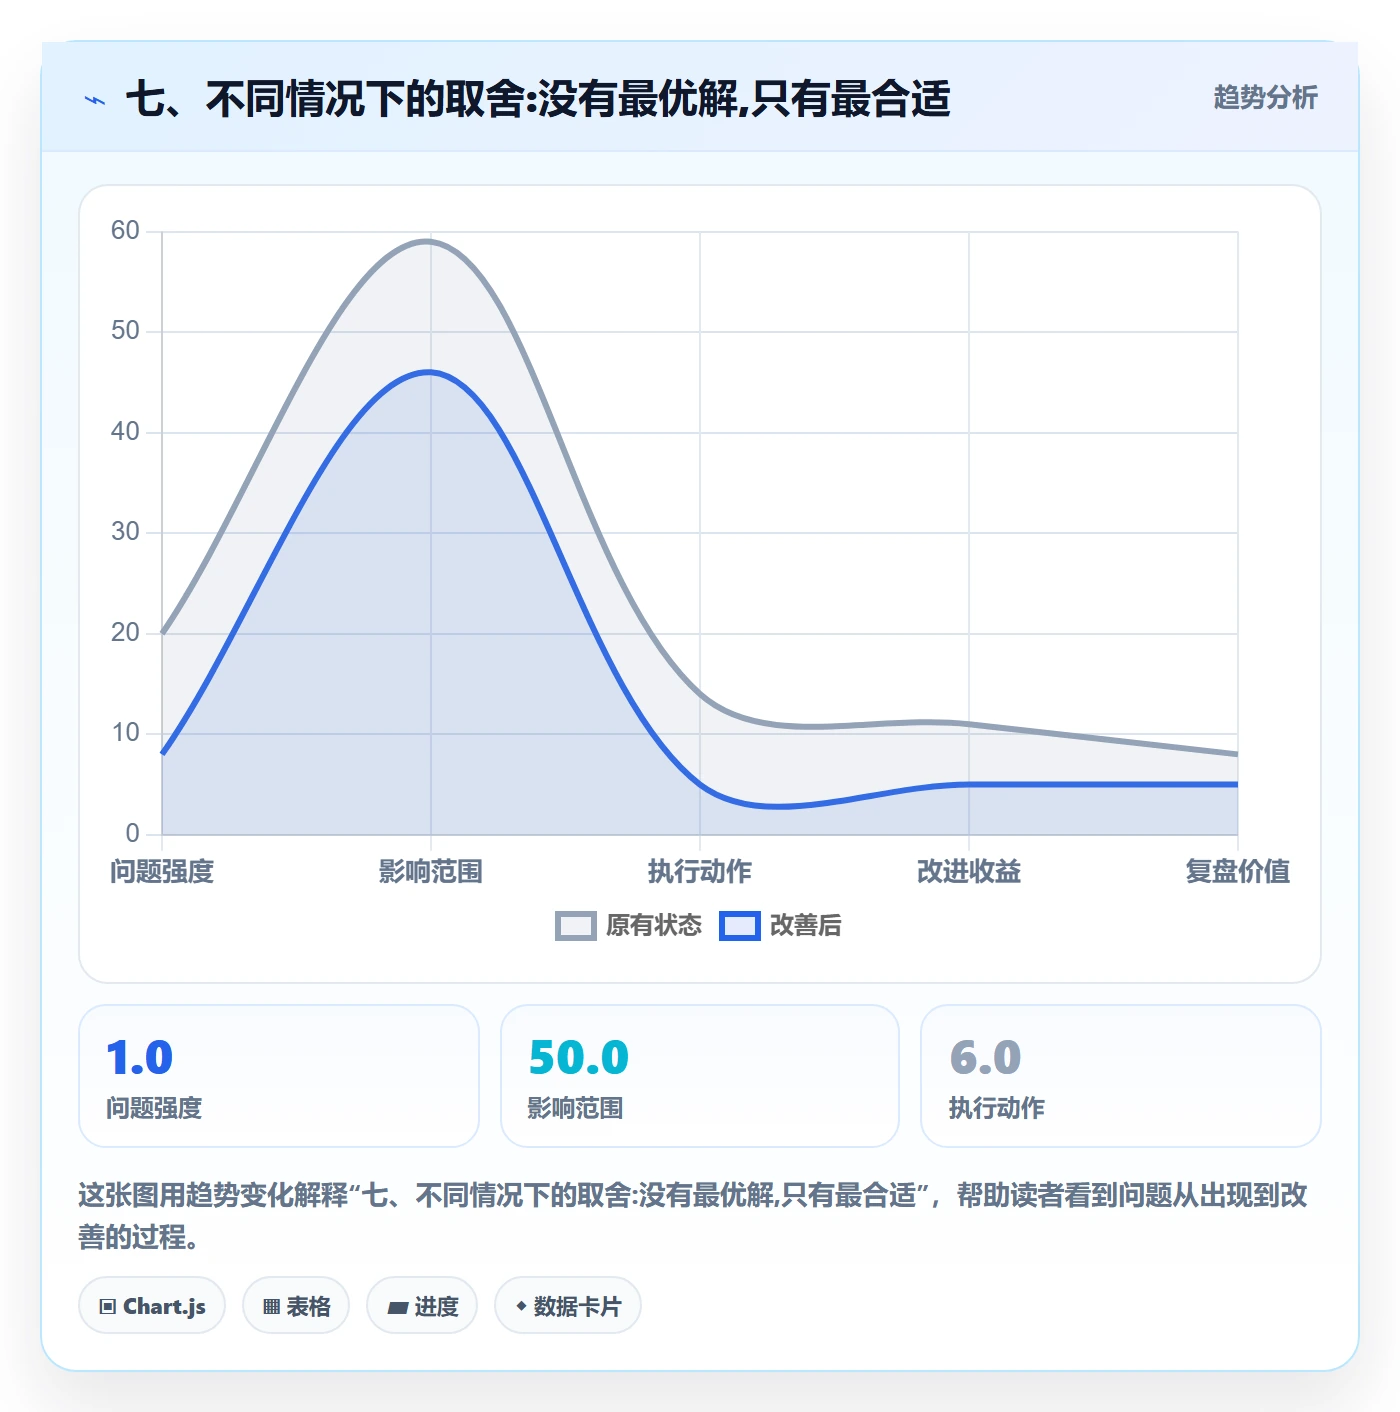The height and width of the screenshot is (1412, 1400).
Task: Click the 1.0 stat value
Action: [140, 1058]
